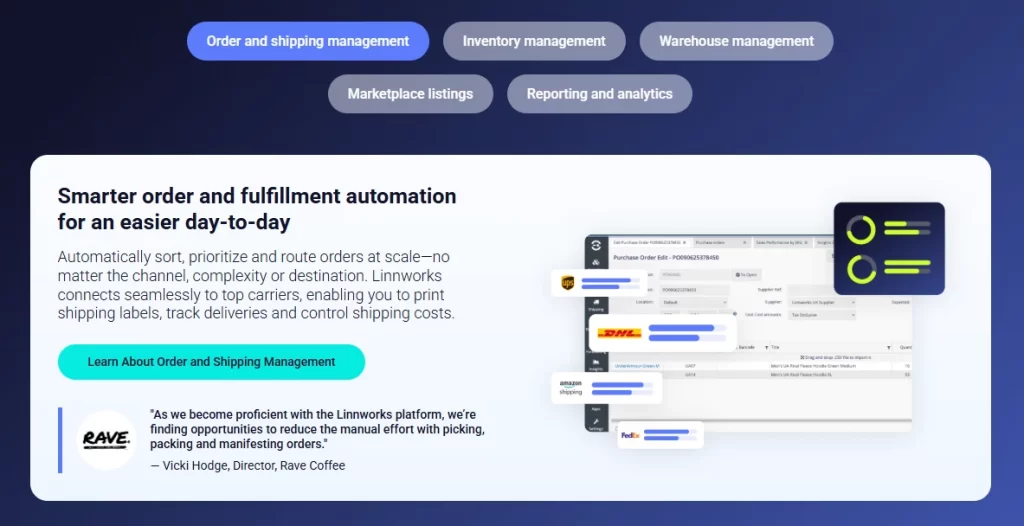The width and height of the screenshot is (1024, 526).
Task: Select the Edit Purchase Order tab in mockup
Action: (x=648, y=242)
